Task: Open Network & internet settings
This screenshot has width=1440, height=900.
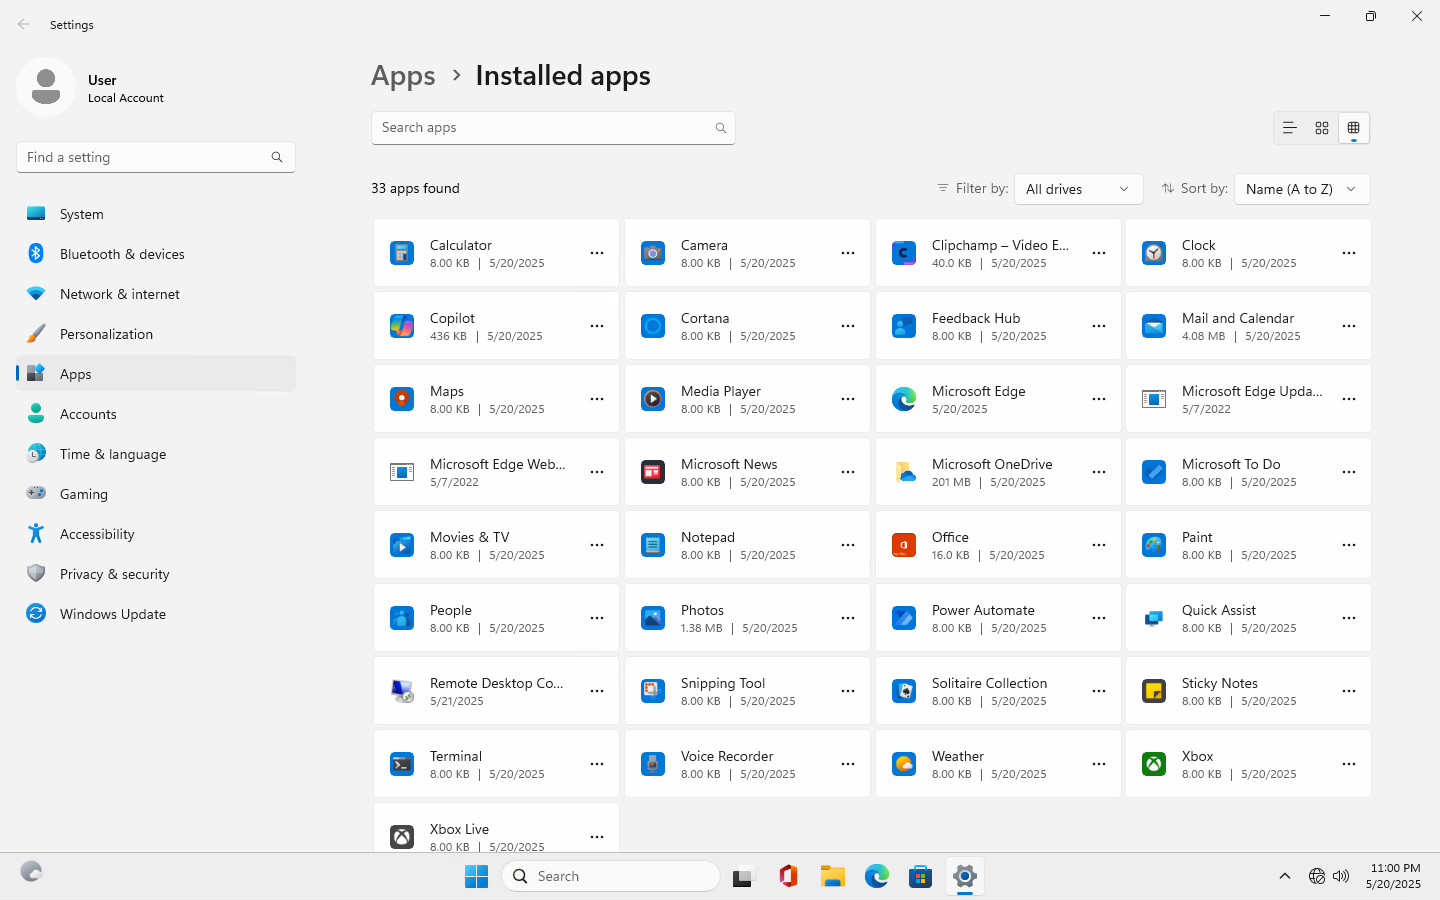Action: tap(156, 294)
